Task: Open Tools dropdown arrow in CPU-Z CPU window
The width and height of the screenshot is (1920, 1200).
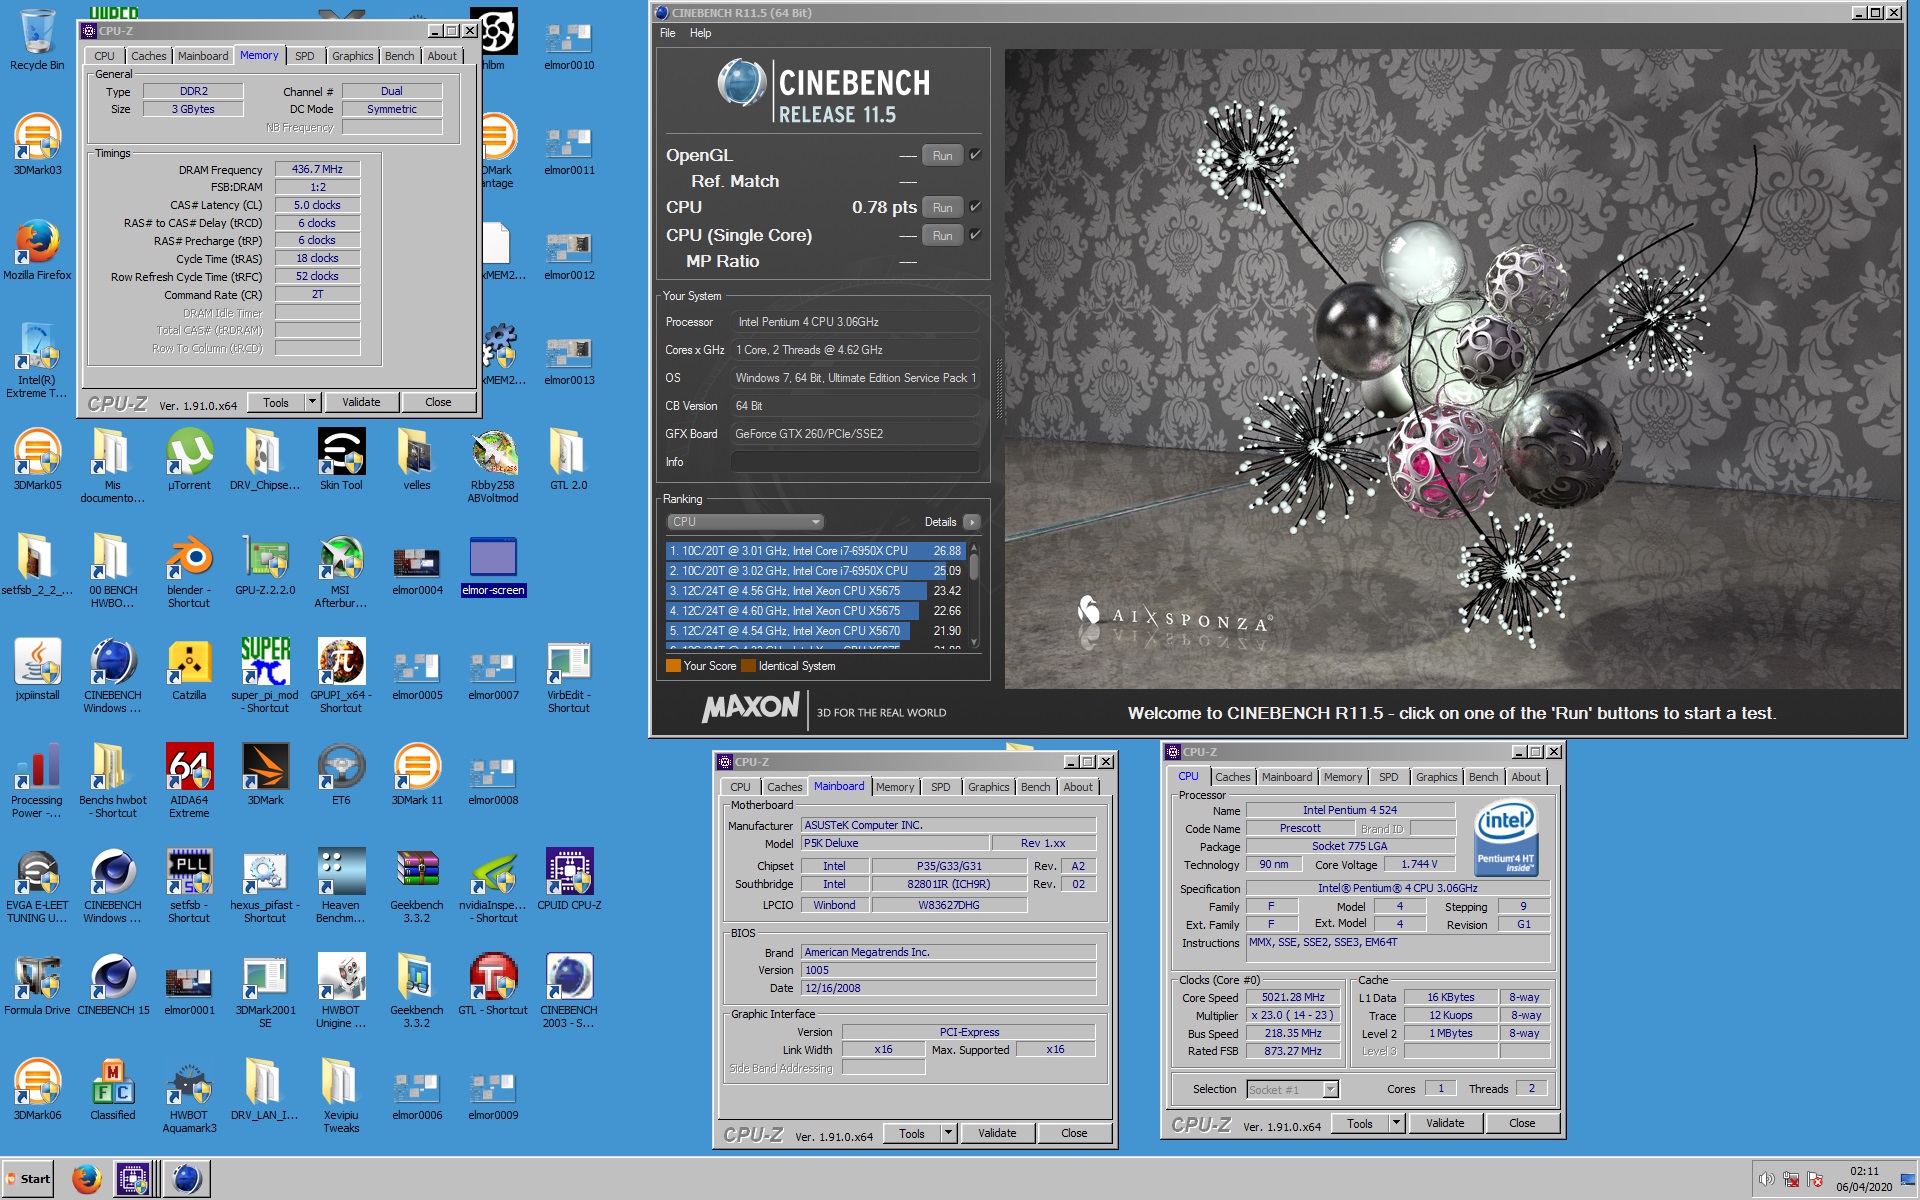Action: click(1396, 1123)
